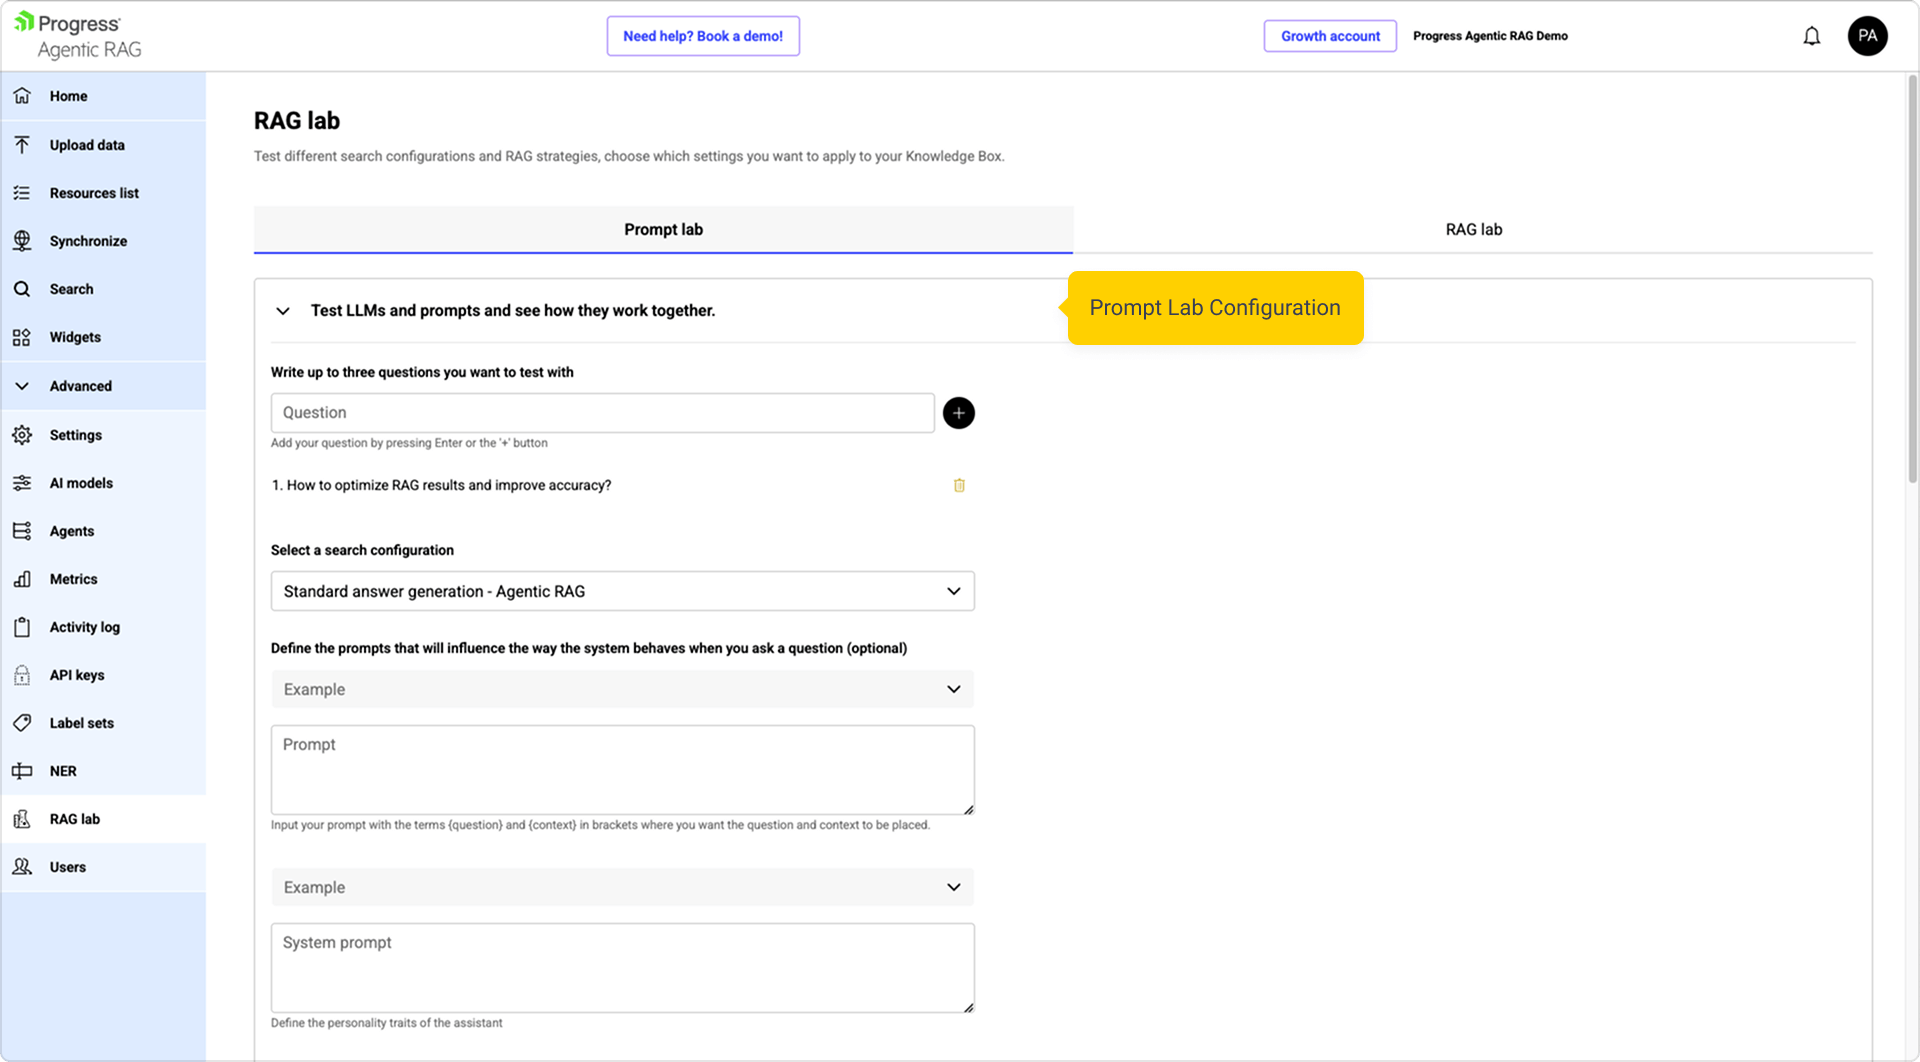Add question using the plus button
Viewport: 1920px width, 1062px height.
958,413
